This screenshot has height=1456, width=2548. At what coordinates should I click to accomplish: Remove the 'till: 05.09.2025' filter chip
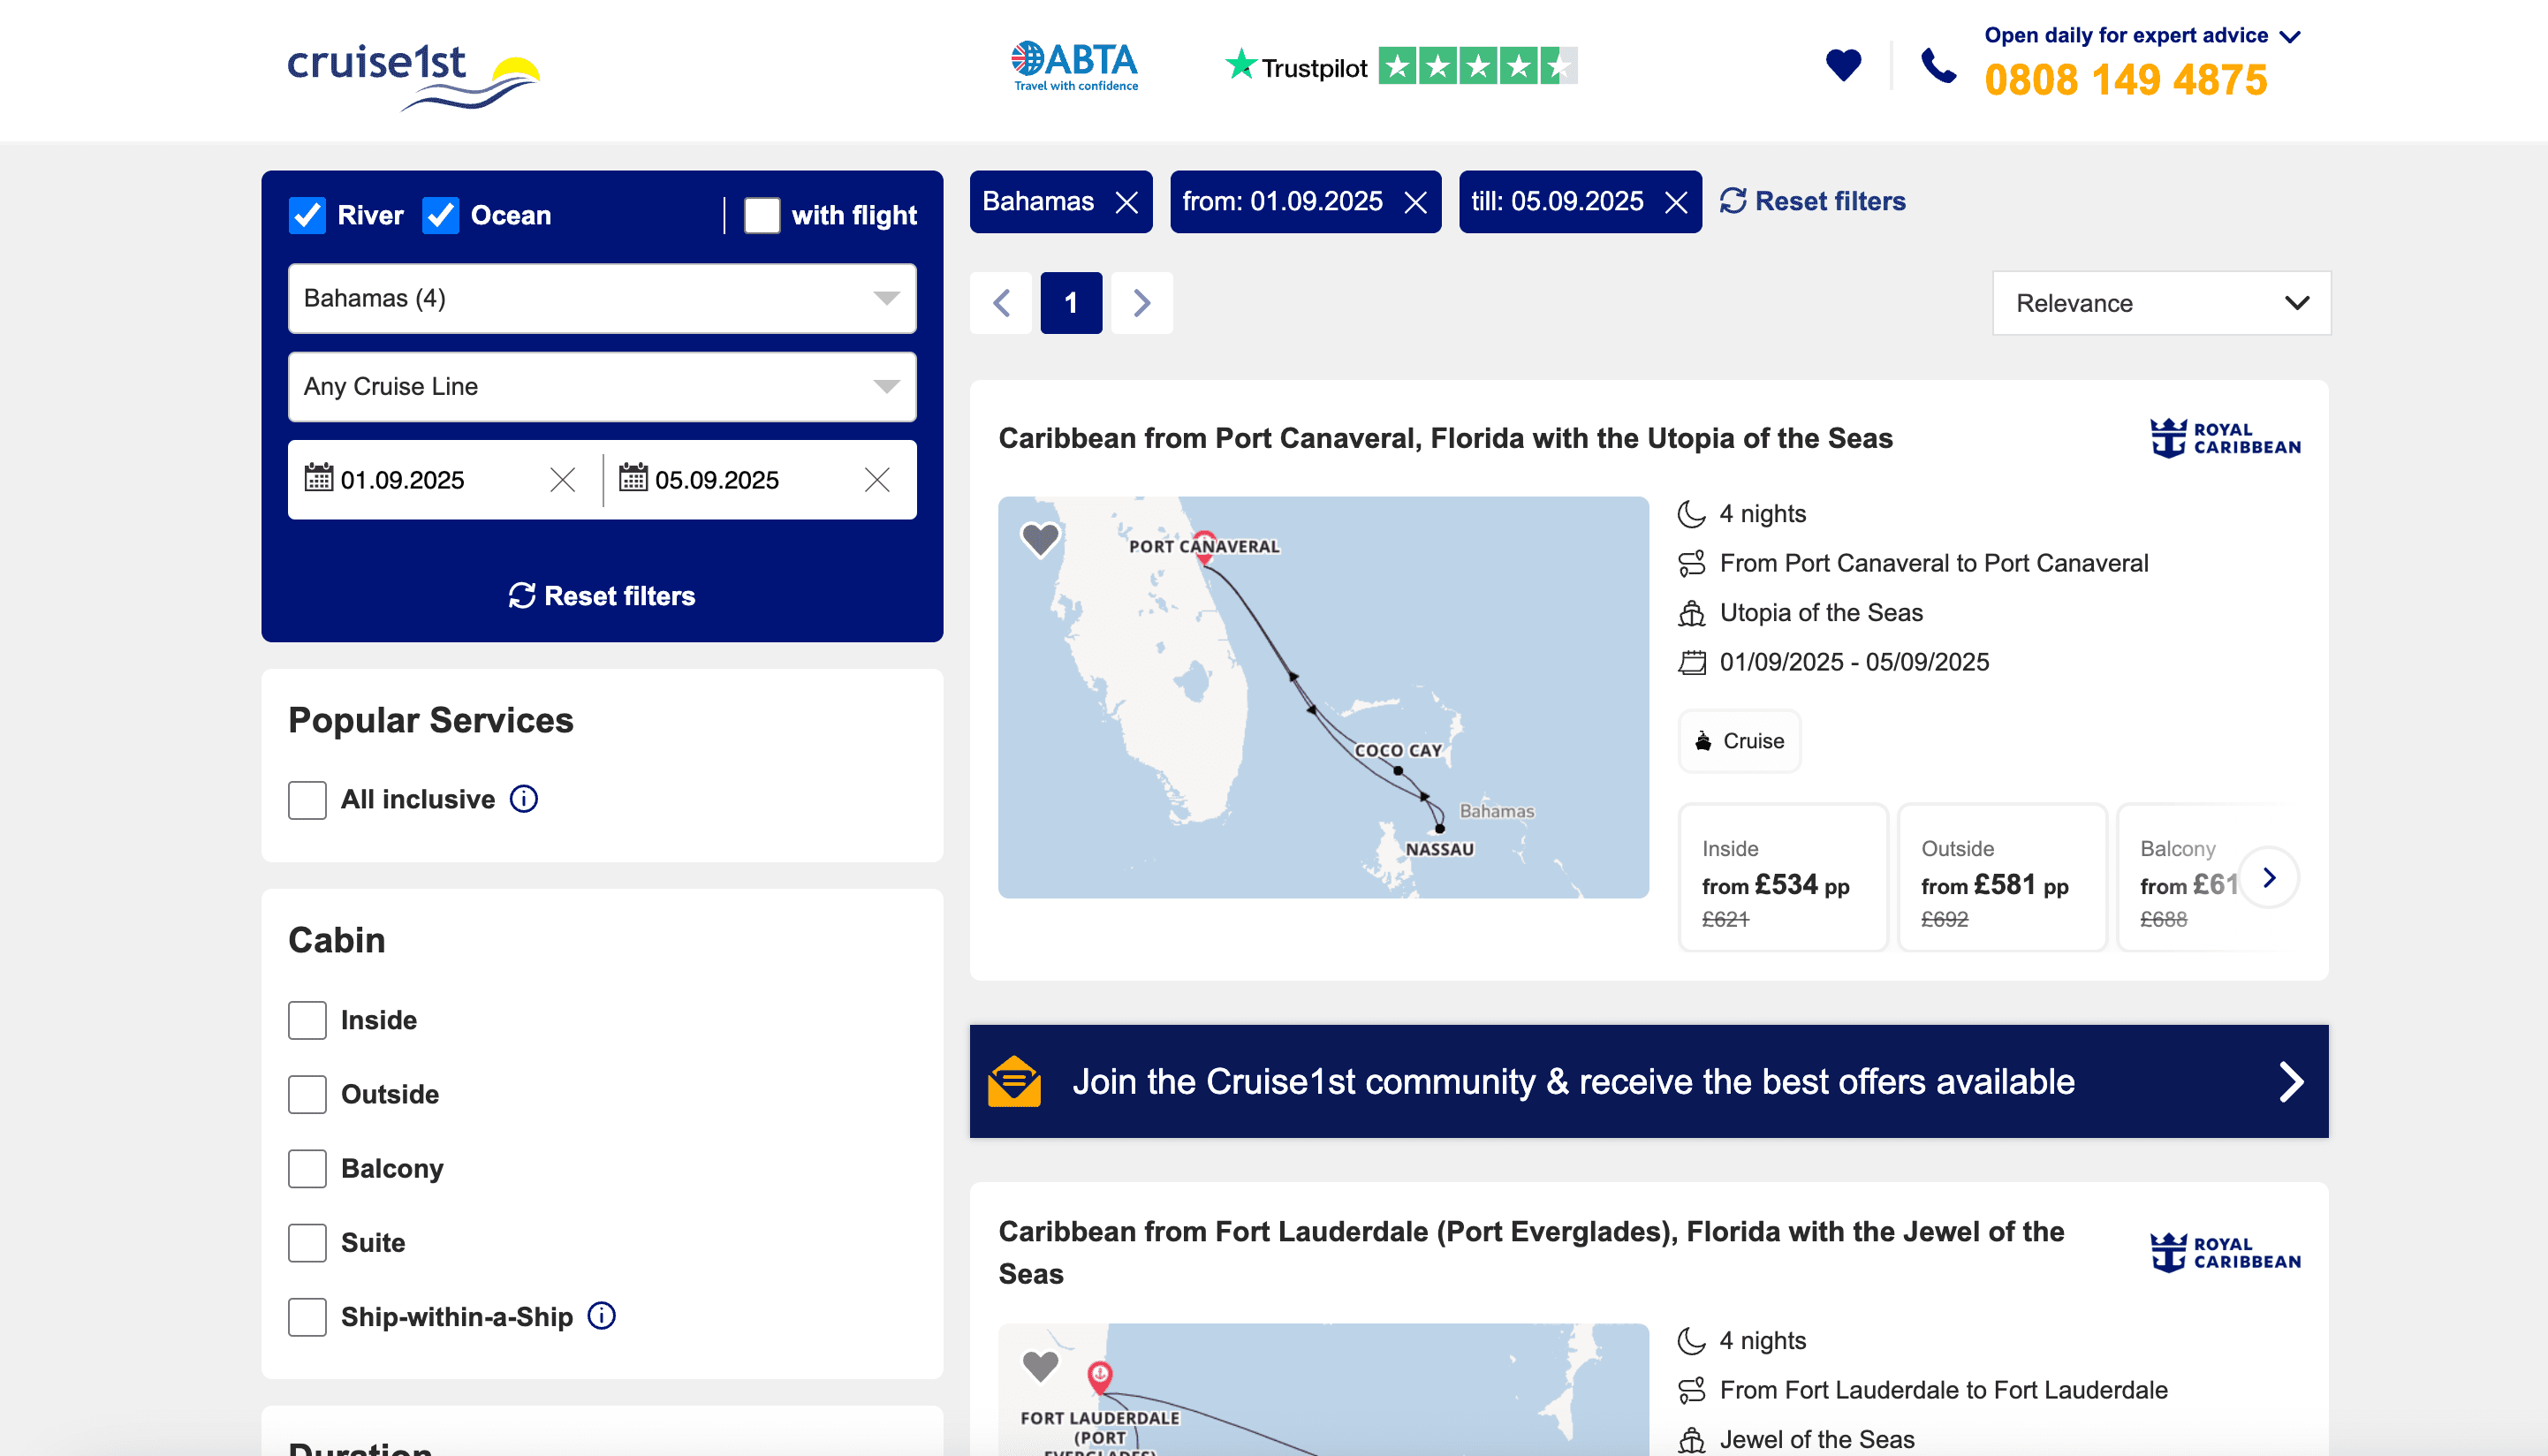pos(1676,202)
